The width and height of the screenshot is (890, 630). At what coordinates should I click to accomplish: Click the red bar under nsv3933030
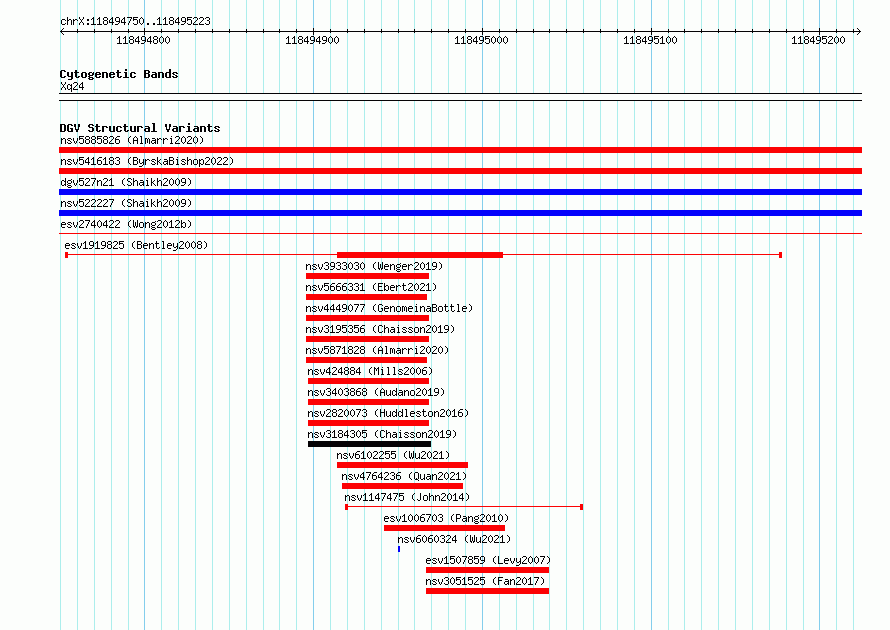point(367,276)
